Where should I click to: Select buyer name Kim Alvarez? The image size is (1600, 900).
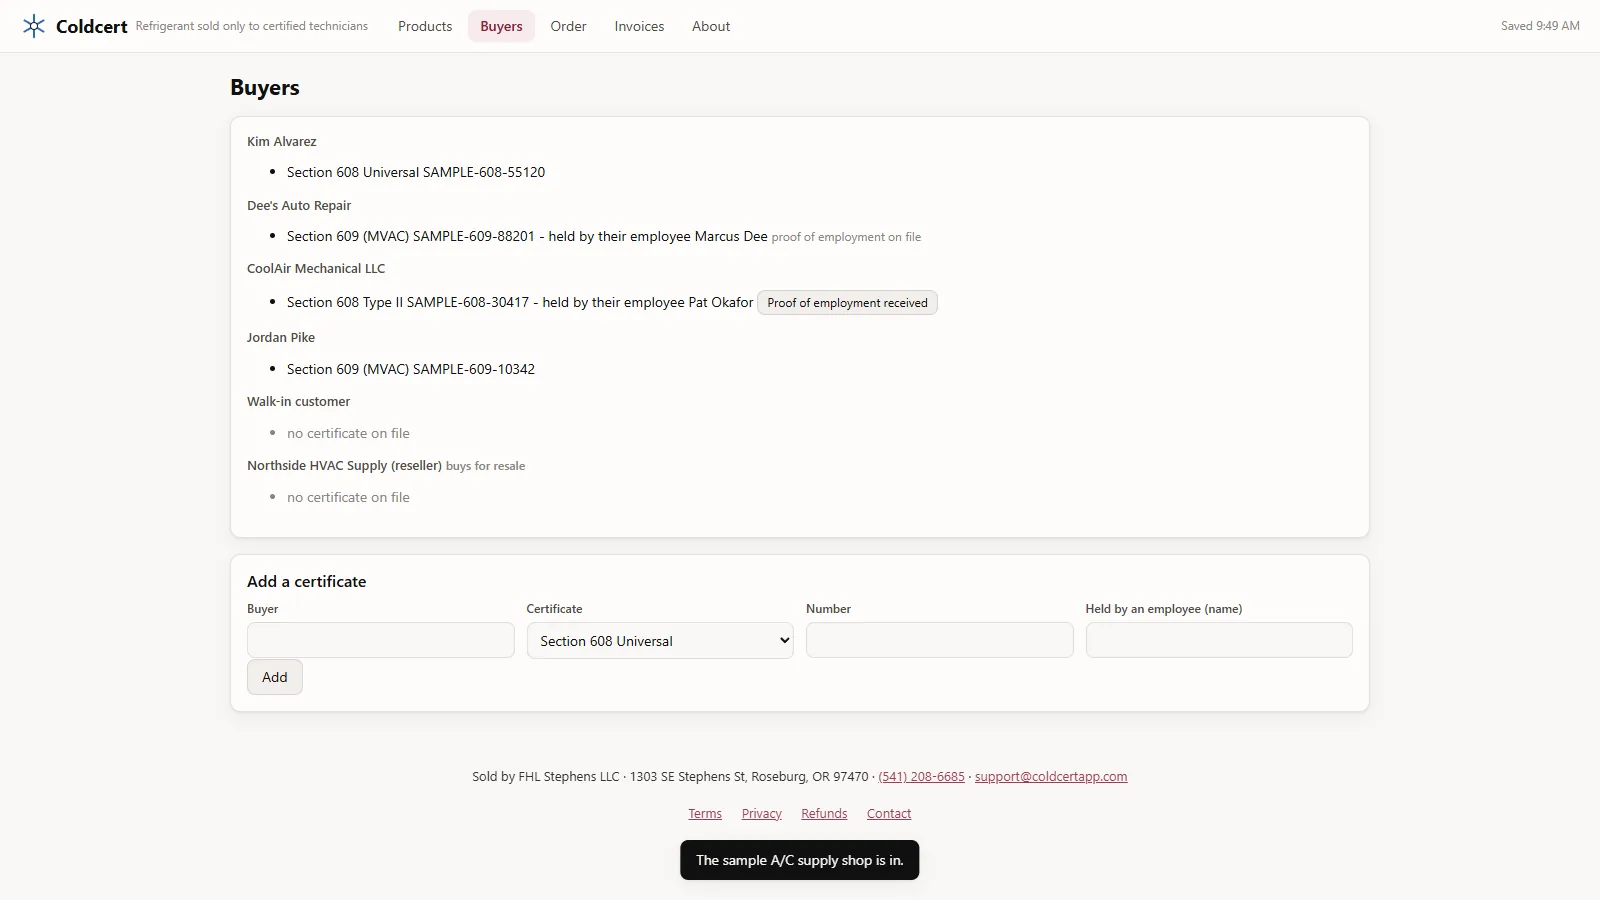pyautogui.click(x=282, y=142)
